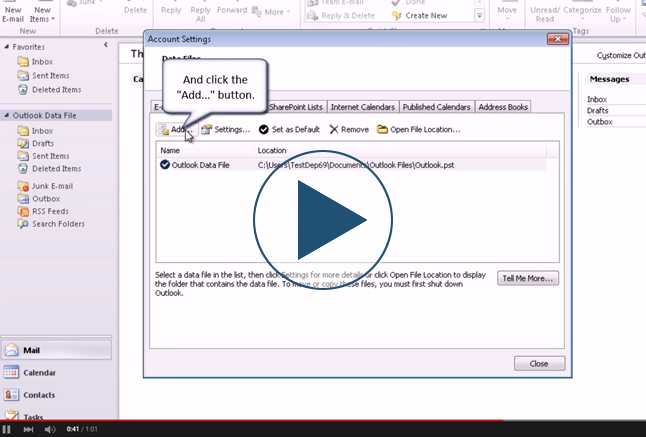646x437 pixels.
Task: Switch to Address Books tab
Action: 503,107
